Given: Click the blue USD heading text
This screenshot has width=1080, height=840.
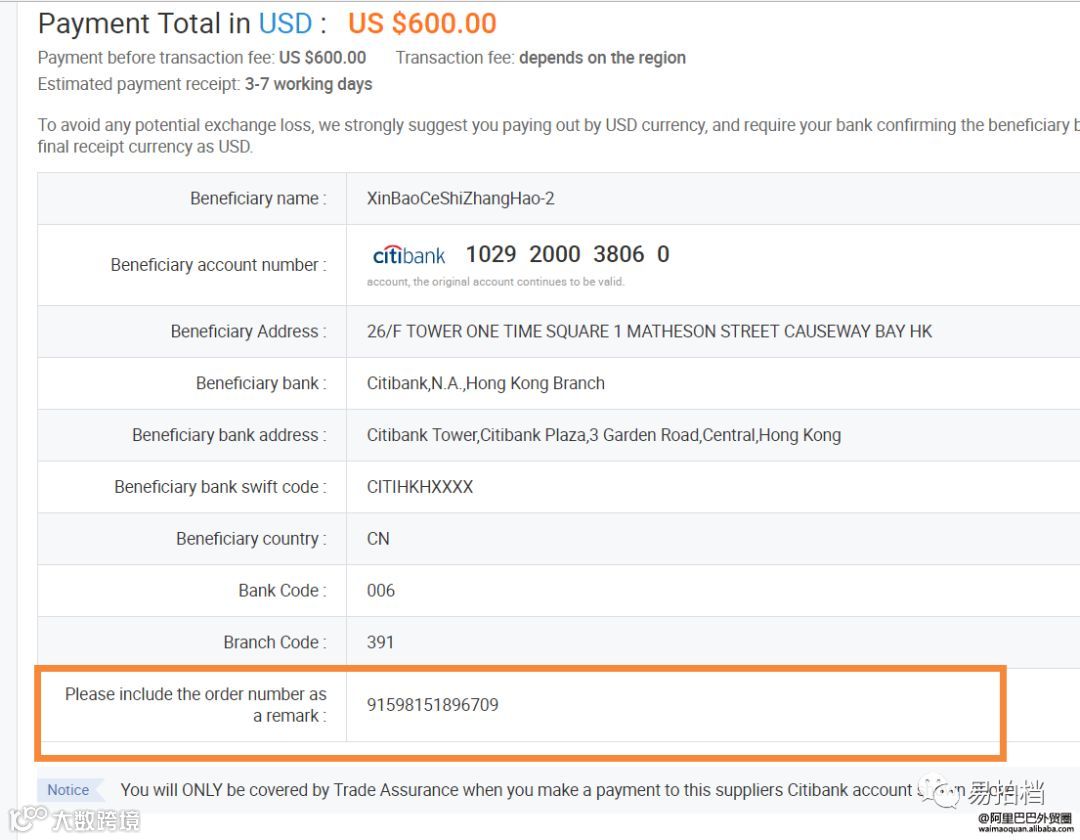Looking at the screenshot, I should pos(285,23).
